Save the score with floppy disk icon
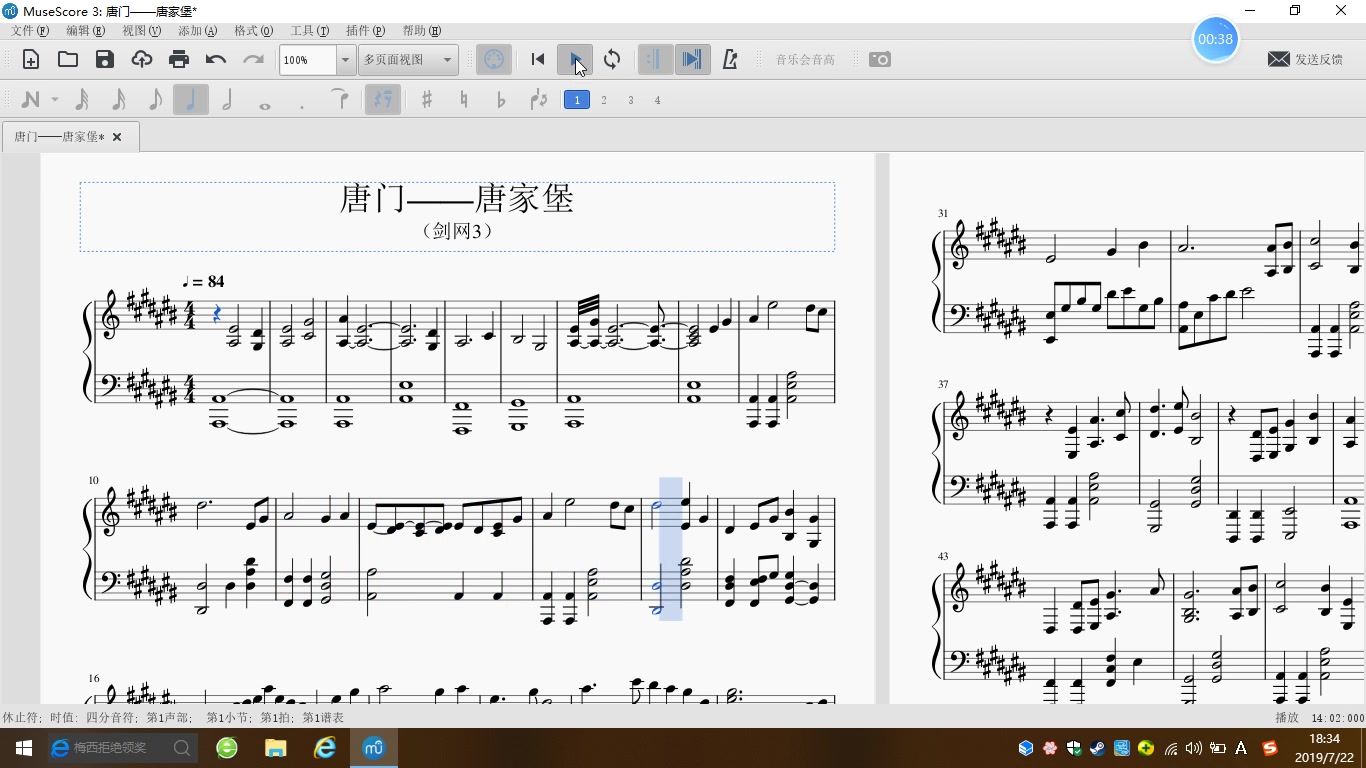 click(x=105, y=60)
